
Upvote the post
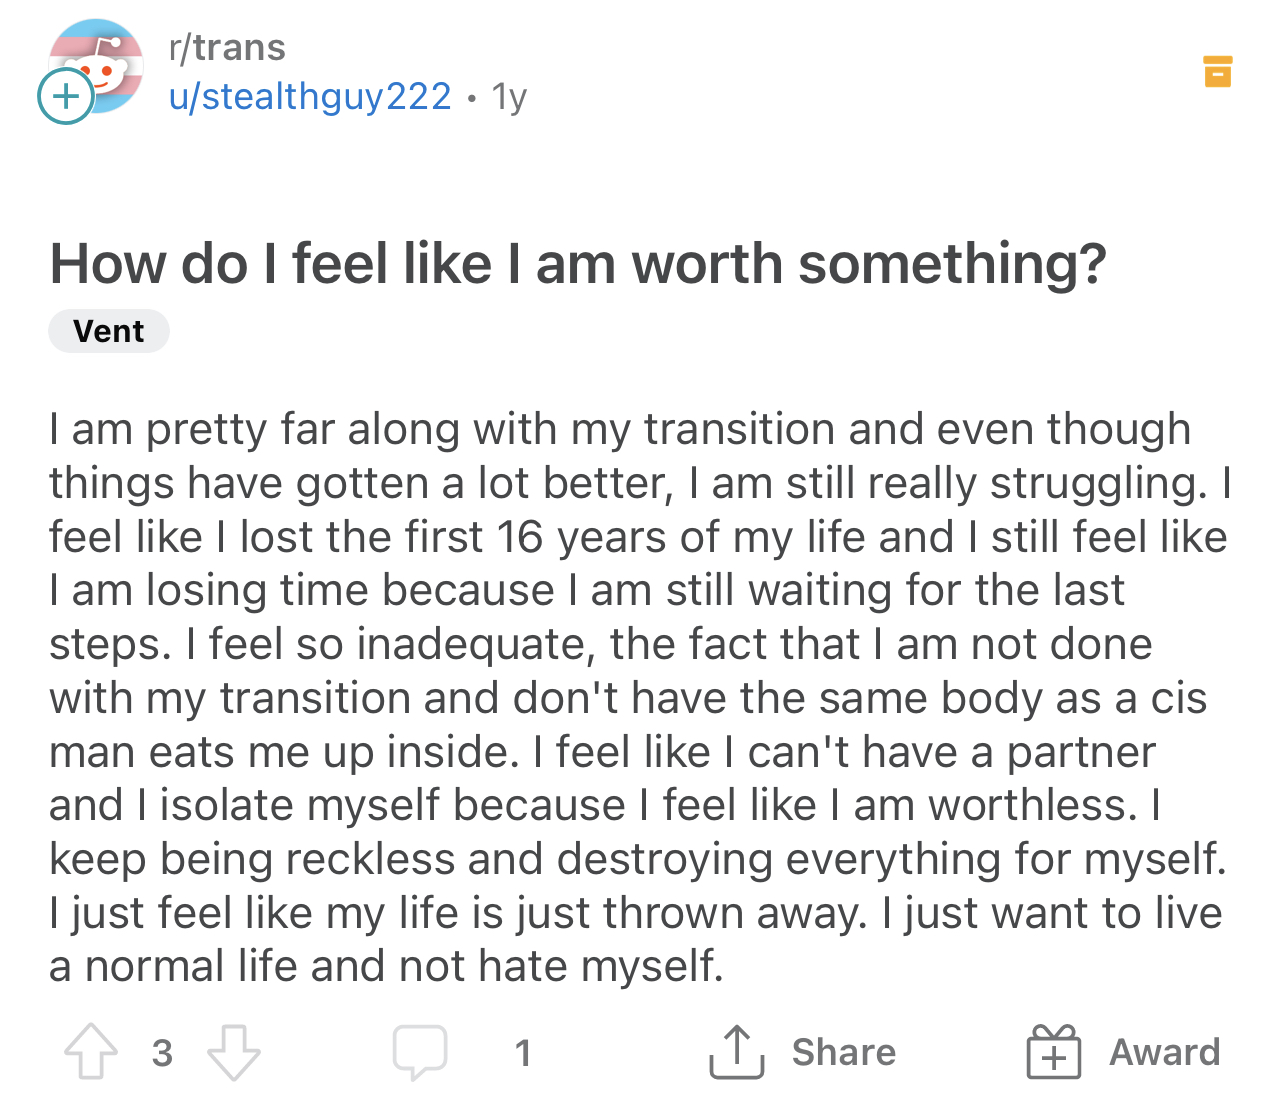(91, 1052)
